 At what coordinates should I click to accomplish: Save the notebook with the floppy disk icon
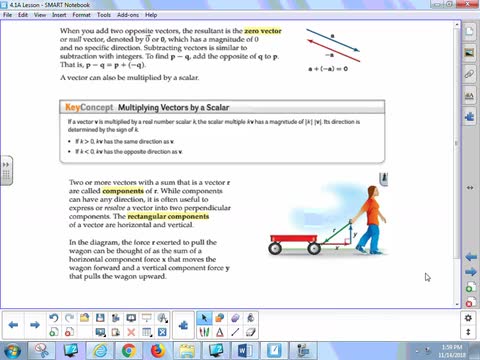click(x=100, y=318)
